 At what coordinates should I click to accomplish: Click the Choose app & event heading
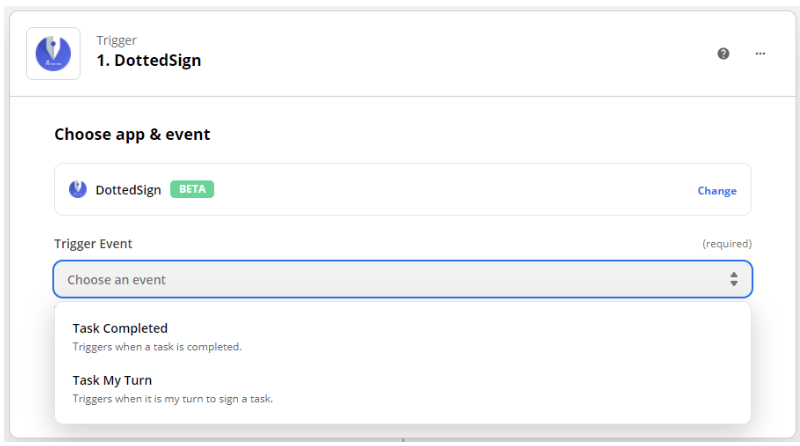coord(132,134)
